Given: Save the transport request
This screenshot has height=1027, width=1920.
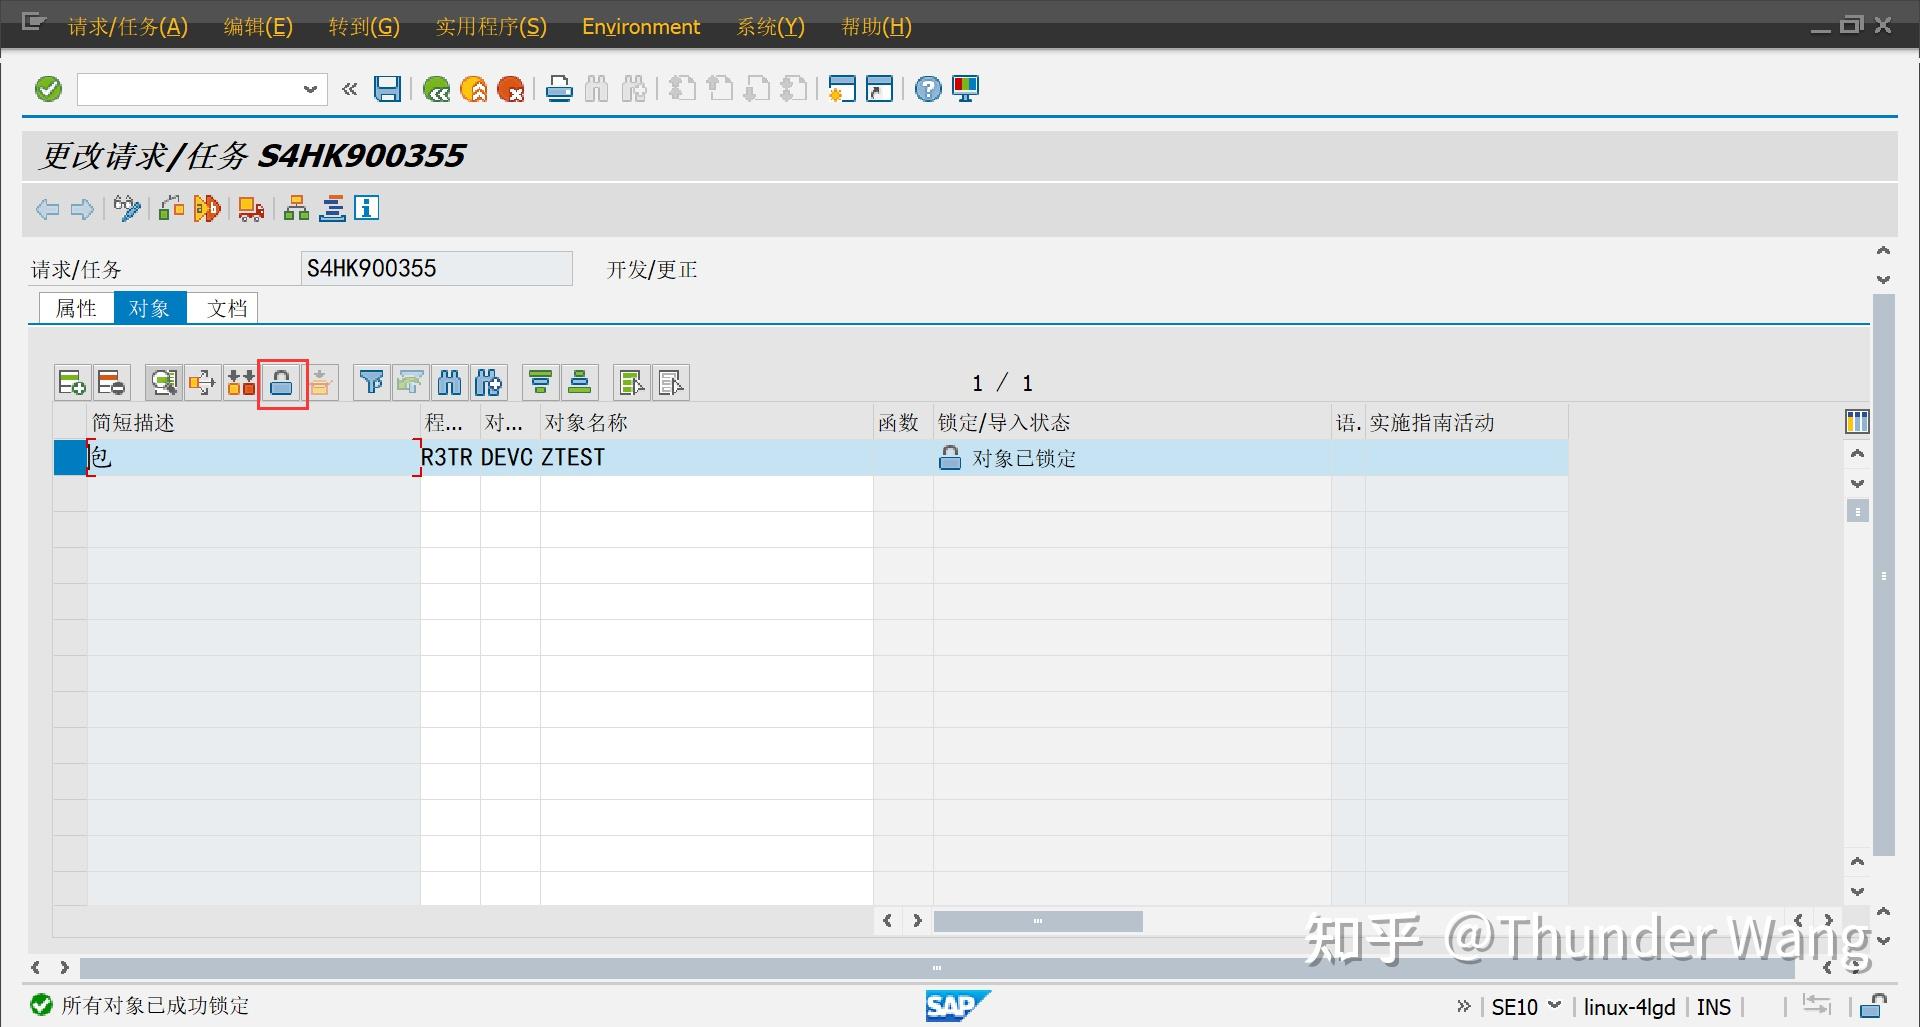Looking at the screenshot, I should [x=388, y=89].
